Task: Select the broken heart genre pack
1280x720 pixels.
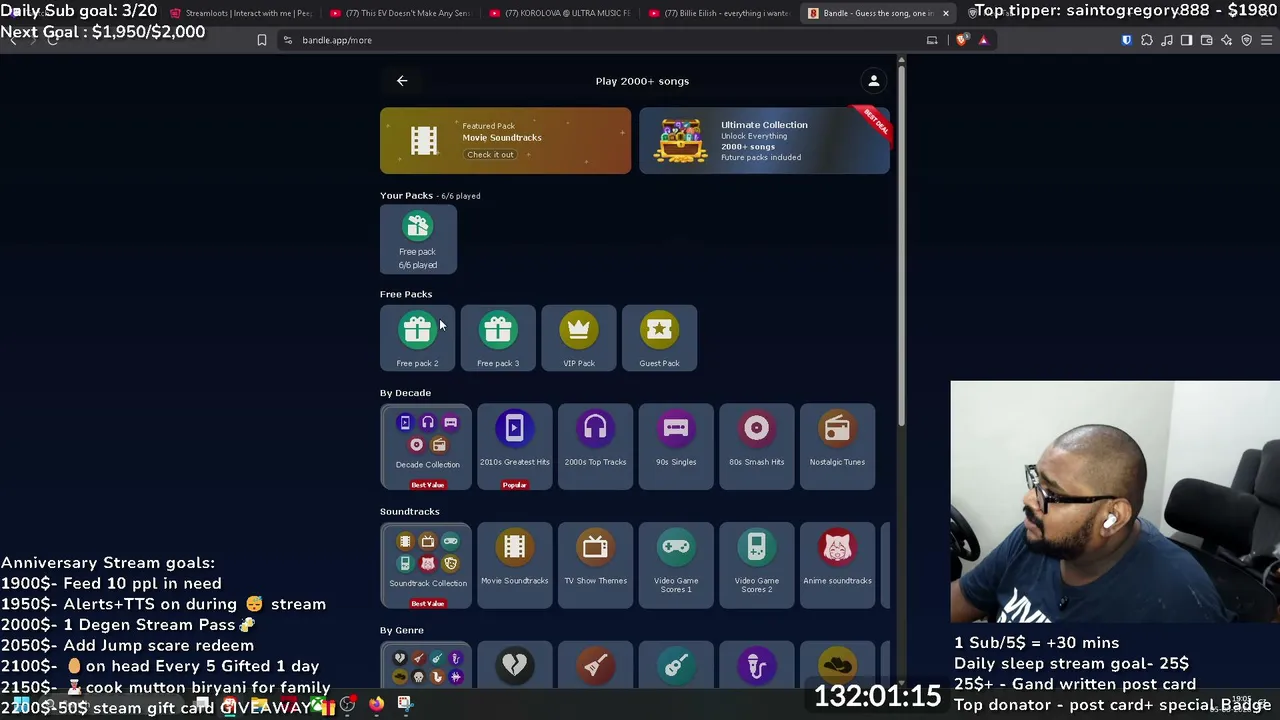Action: click(514, 666)
